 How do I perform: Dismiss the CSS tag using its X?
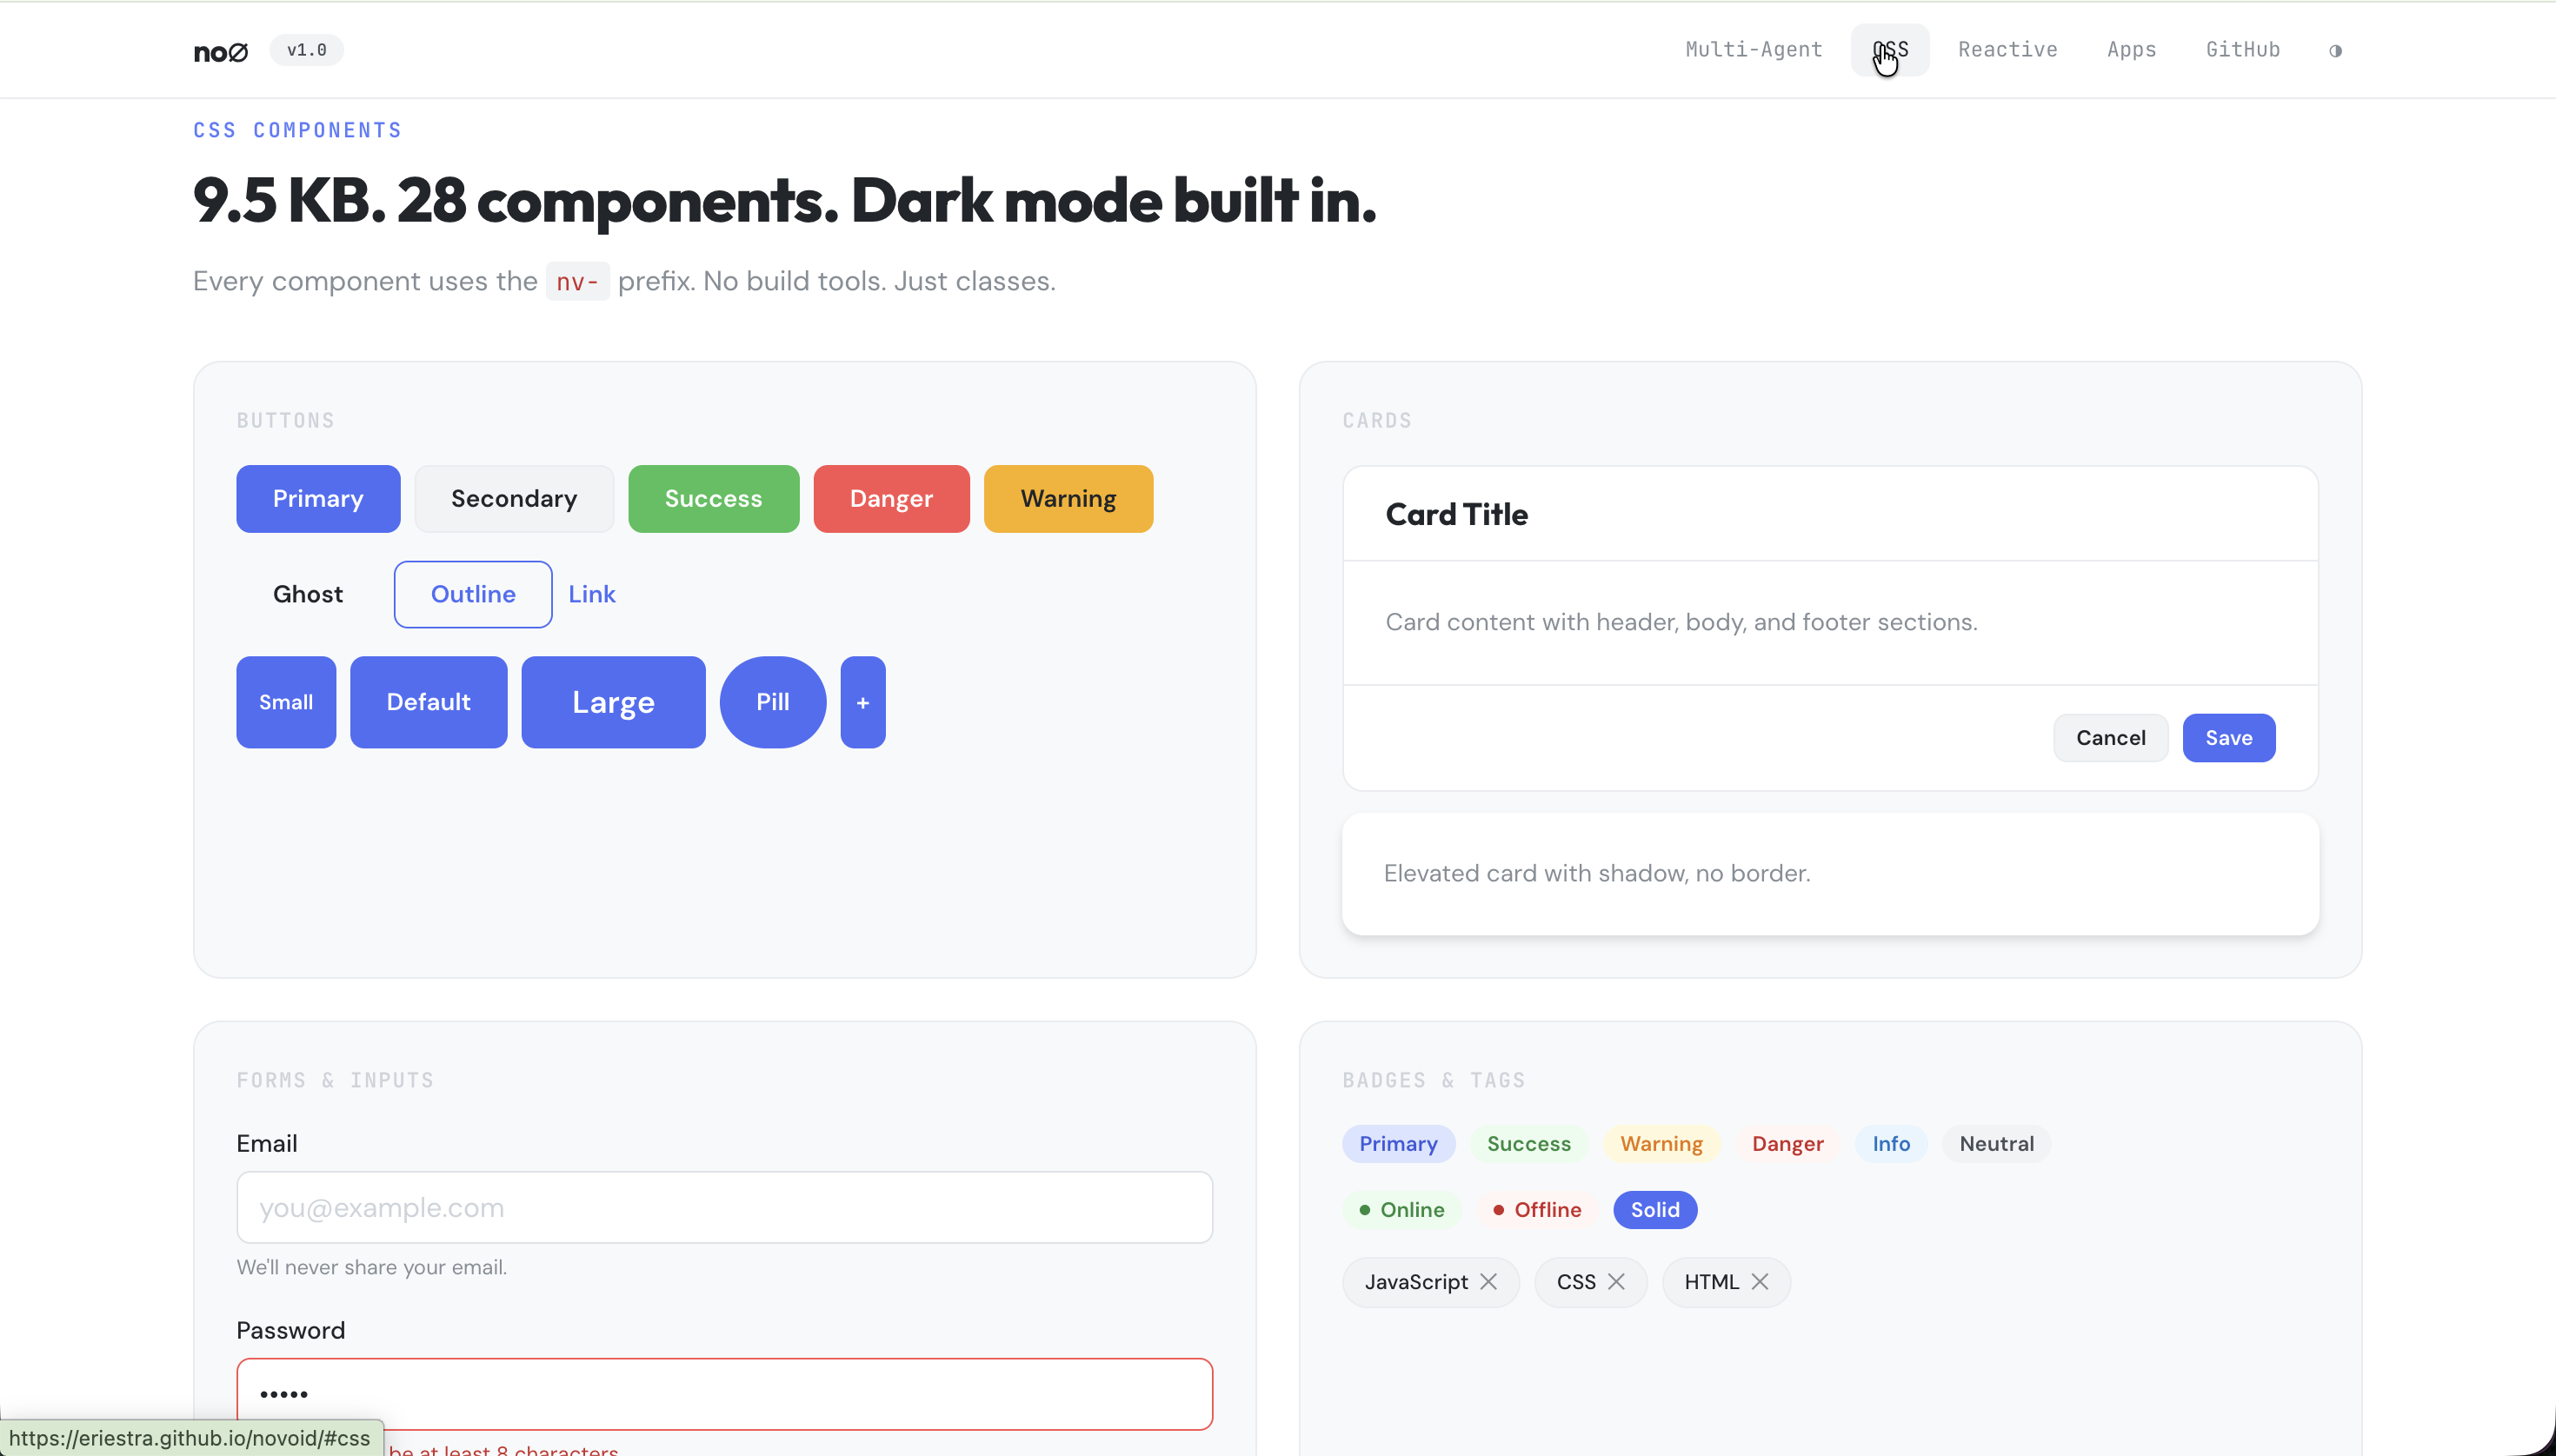[x=1617, y=1281]
